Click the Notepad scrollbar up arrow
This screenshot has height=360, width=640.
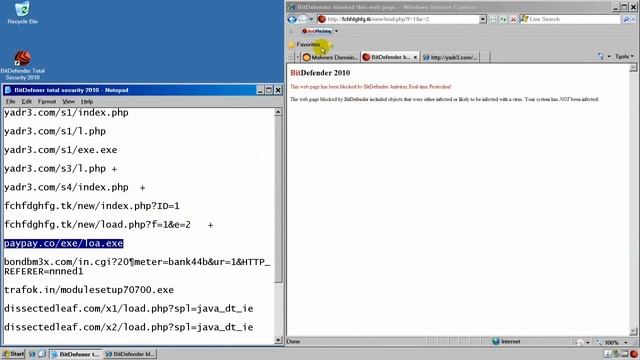(x=278, y=112)
